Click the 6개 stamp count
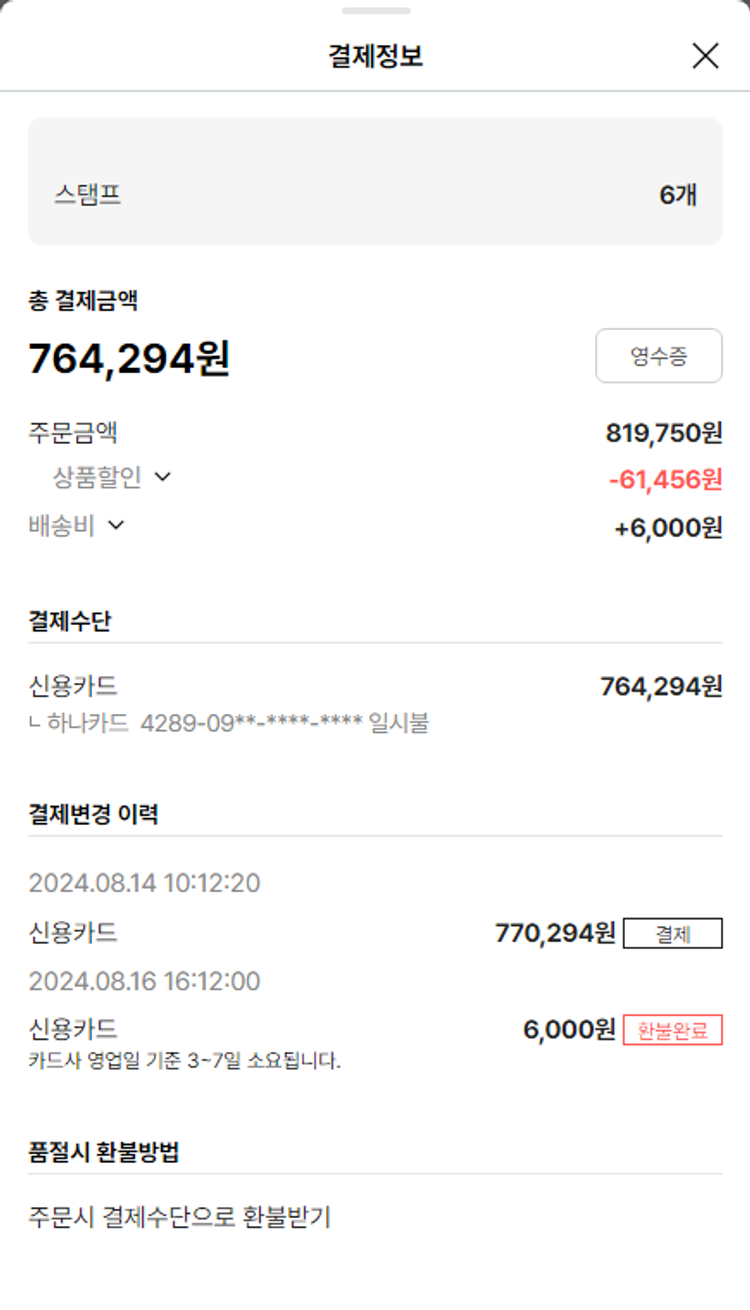This screenshot has height=1310, width=750. tap(678, 195)
